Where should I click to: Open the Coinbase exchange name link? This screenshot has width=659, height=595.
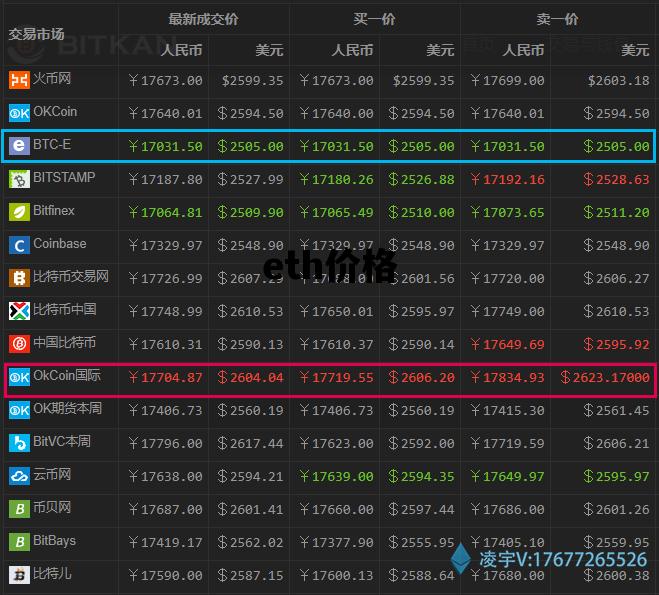click(x=60, y=243)
